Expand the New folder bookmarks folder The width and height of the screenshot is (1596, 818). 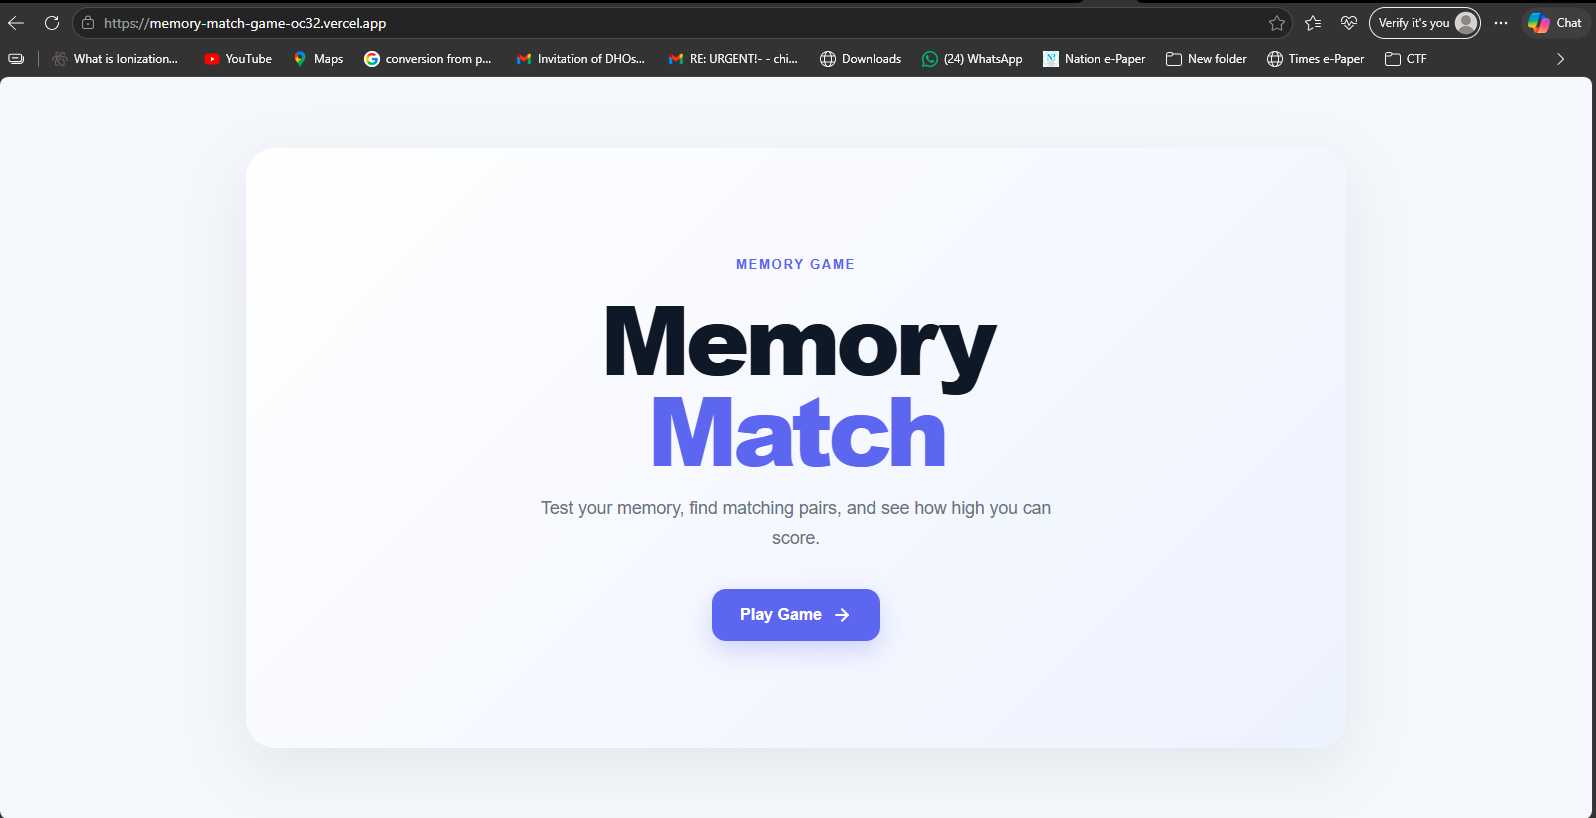[1206, 59]
